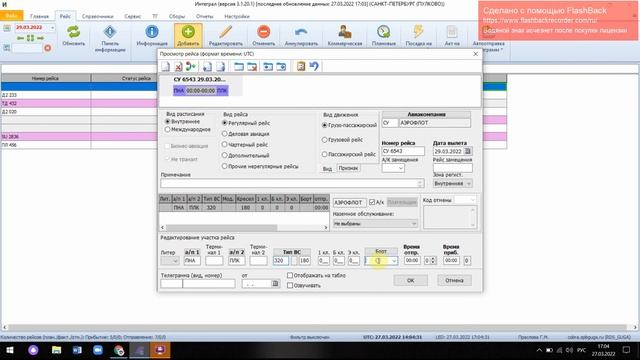Click the Тип ВС header button
The width and height of the screenshot is (640, 360).
pos(291,252)
